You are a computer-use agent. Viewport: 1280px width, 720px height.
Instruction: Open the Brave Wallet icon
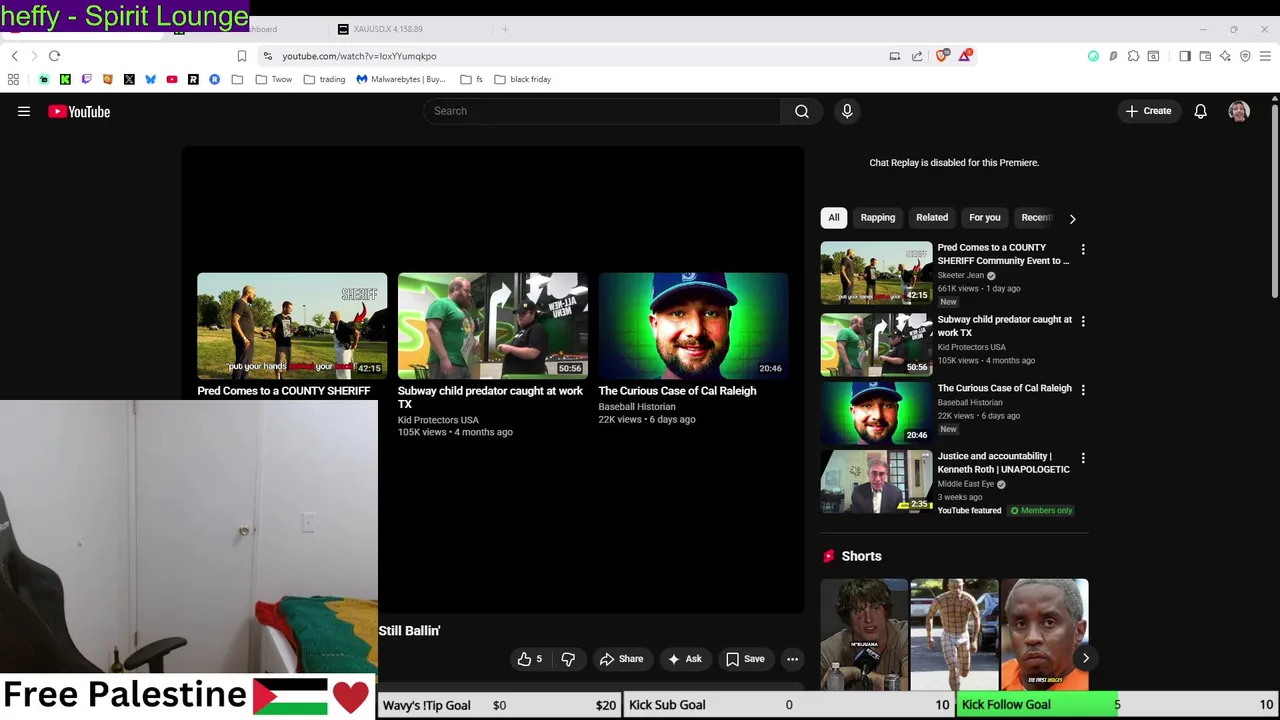click(x=1205, y=56)
